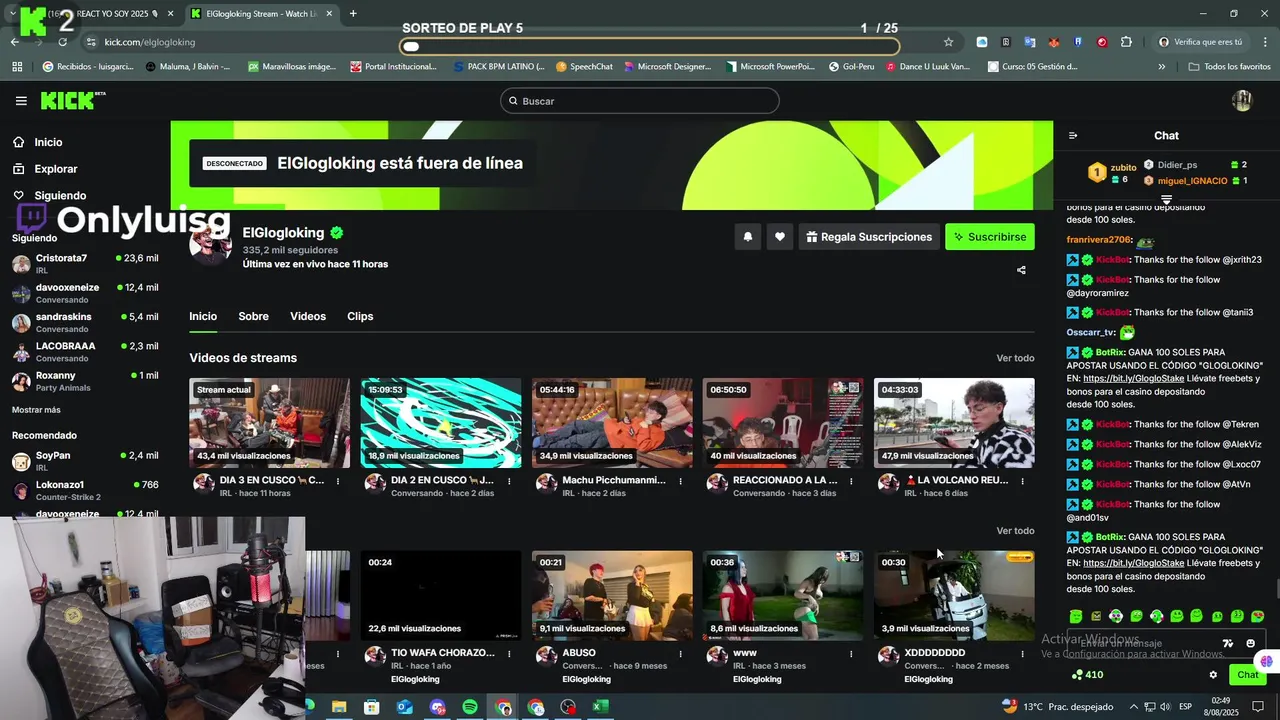This screenshot has width=1280, height=720.
Task: Click the green Chat send button
Action: tap(1247, 675)
